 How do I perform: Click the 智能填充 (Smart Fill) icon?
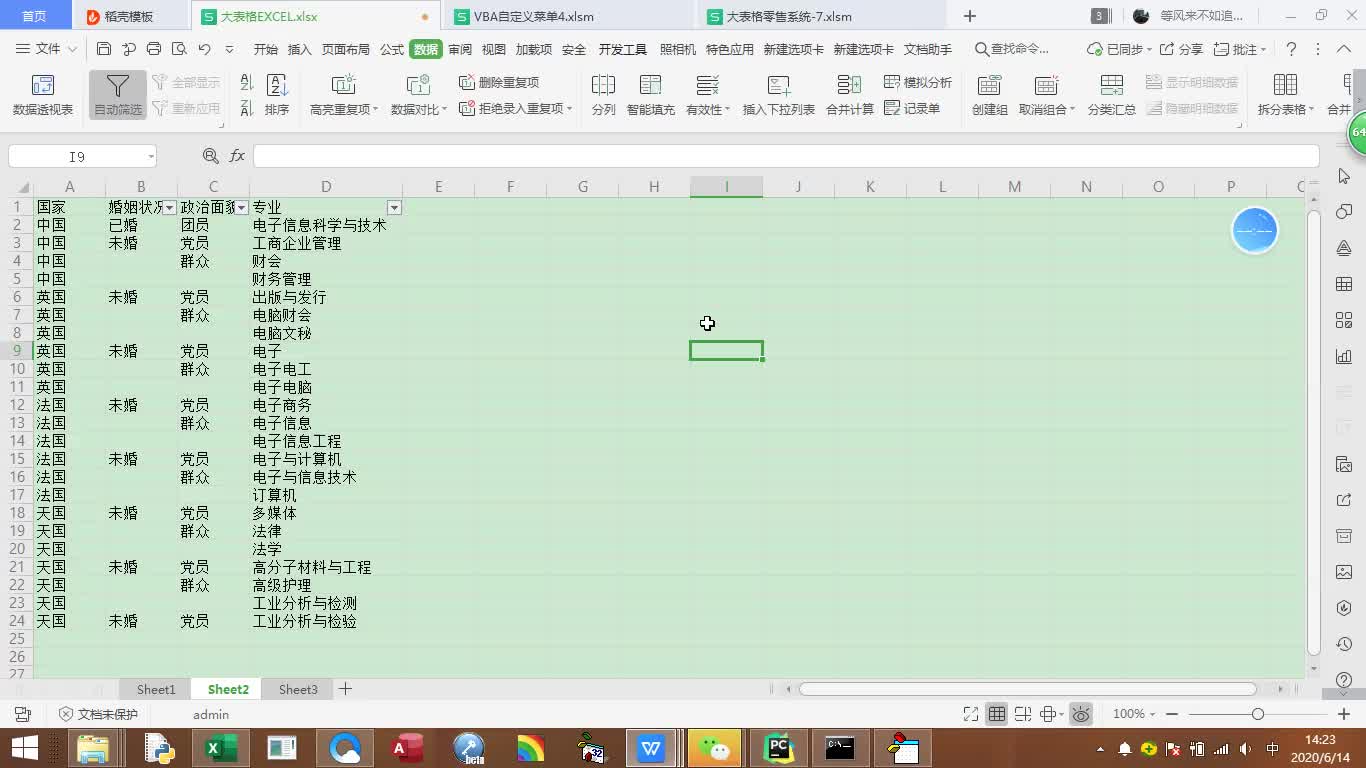652,94
